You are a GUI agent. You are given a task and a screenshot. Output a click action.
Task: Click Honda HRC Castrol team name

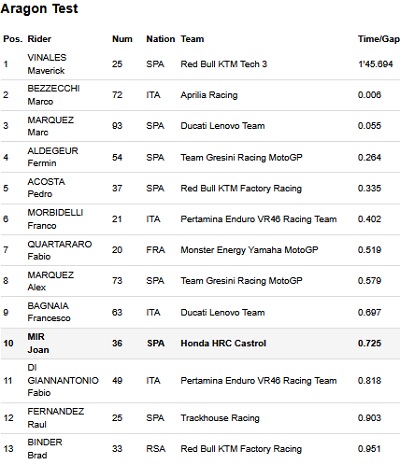223,343
